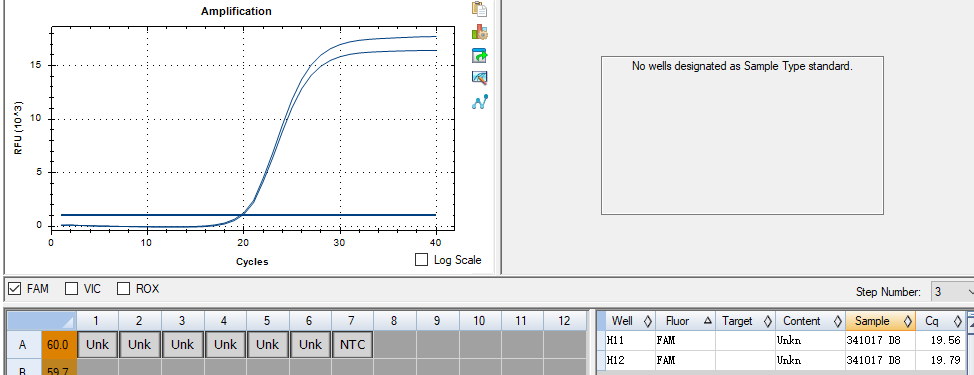Select plate row A header
The width and height of the screenshot is (974, 375).
point(24,345)
